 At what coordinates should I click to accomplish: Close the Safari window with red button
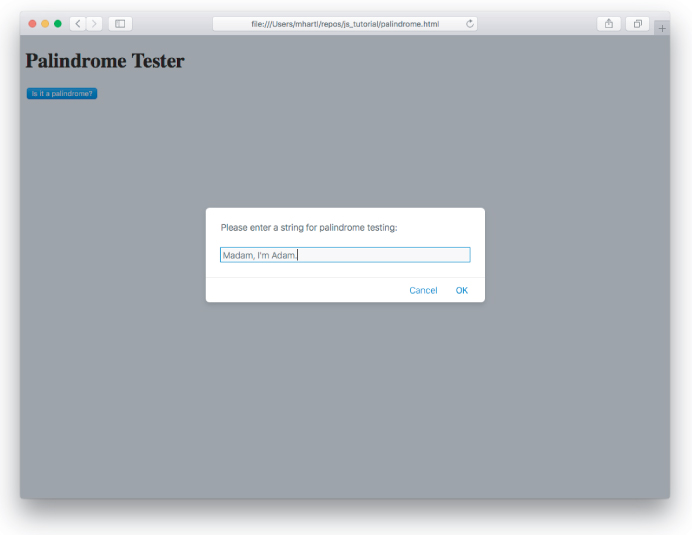pyautogui.click(x=32, y=23)
